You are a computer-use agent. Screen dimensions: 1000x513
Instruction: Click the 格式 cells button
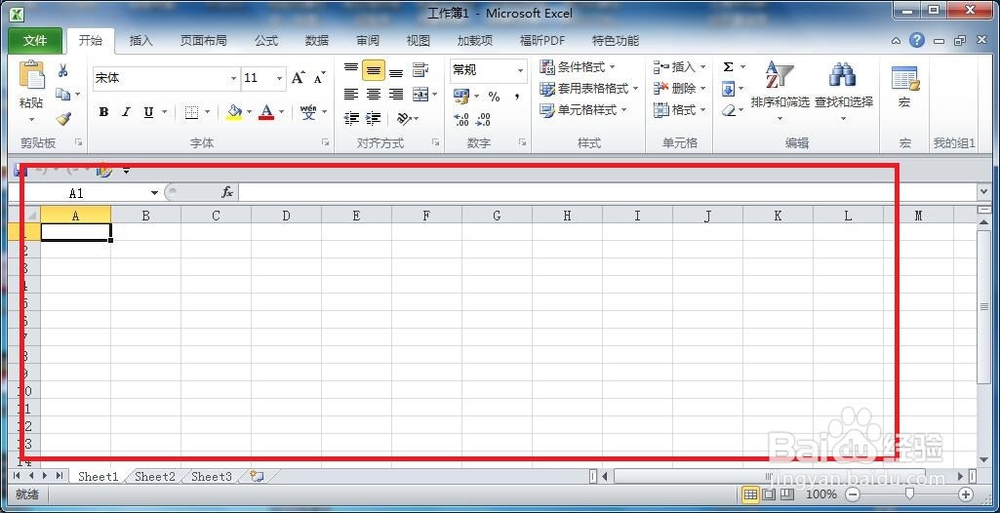(x=680, y=110)
